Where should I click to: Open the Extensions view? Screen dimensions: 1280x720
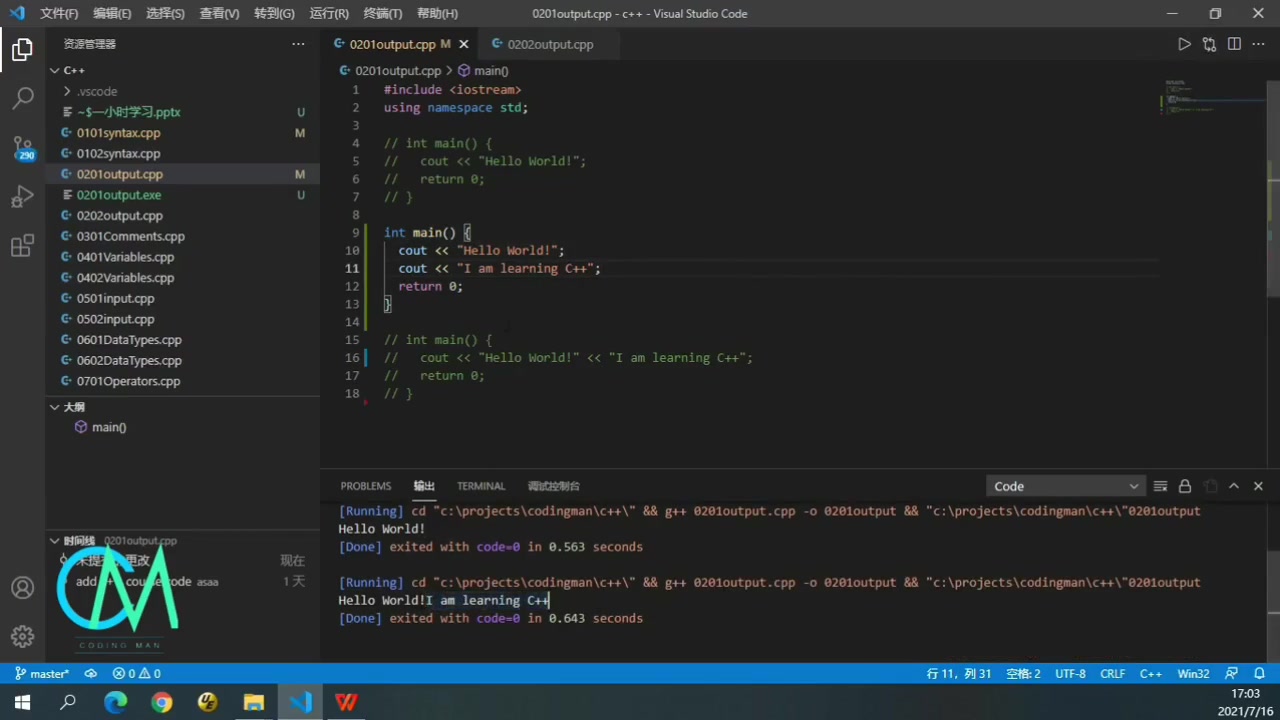(22, 246)
